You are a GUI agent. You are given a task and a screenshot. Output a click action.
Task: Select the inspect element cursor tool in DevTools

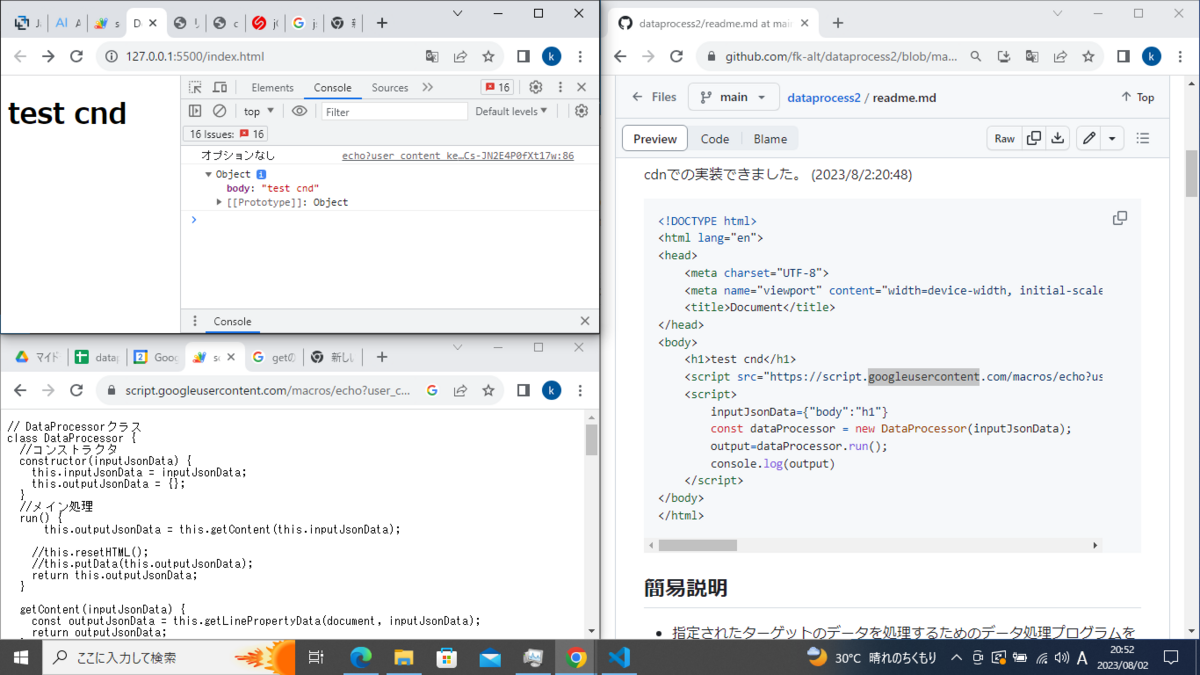click(197, 87)
